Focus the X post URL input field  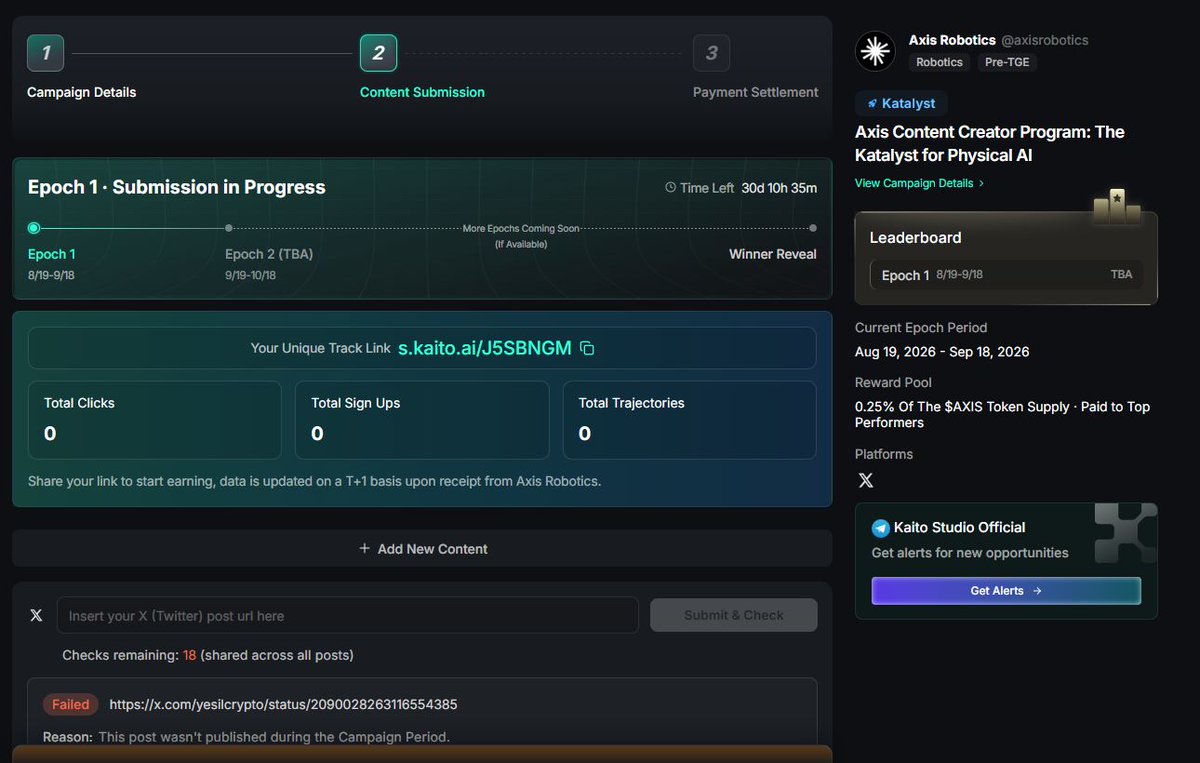pyautogui.click(x=348, y=615)
